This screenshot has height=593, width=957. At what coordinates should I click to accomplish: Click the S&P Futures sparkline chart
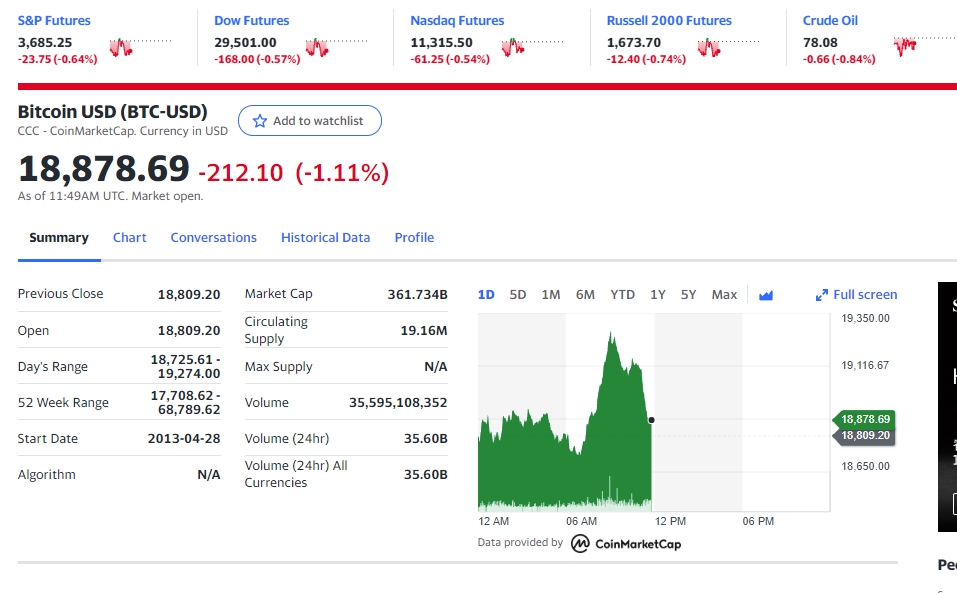140,47
